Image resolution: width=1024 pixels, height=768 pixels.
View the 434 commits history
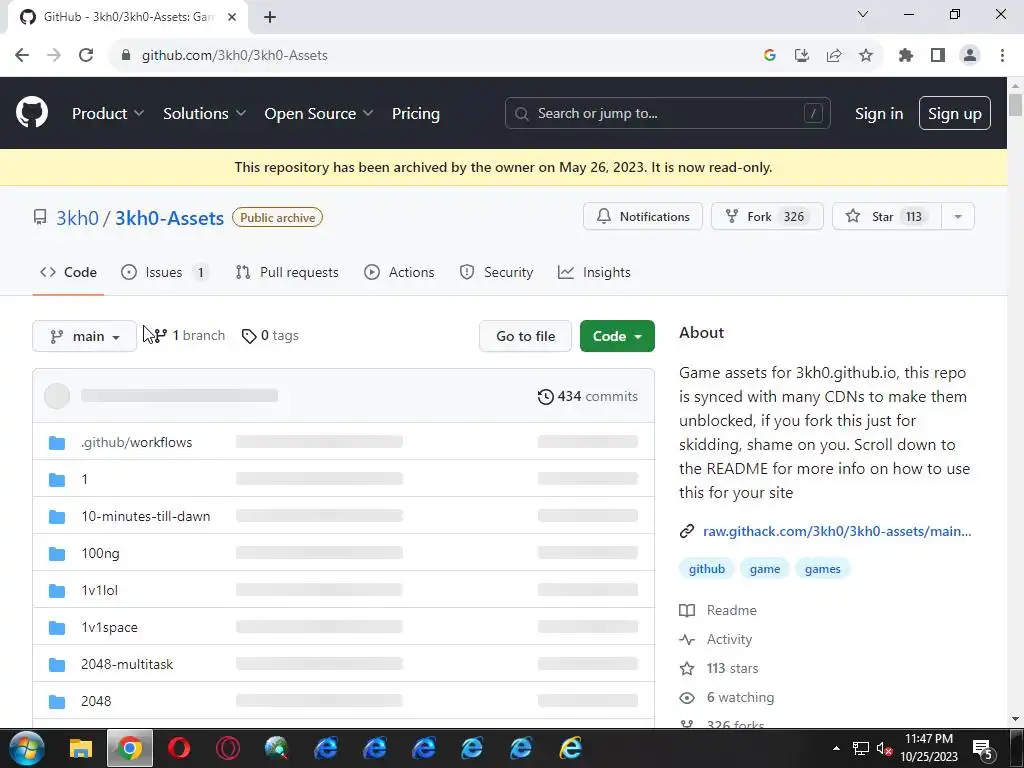pyautogui.click(x=588, y=396)
